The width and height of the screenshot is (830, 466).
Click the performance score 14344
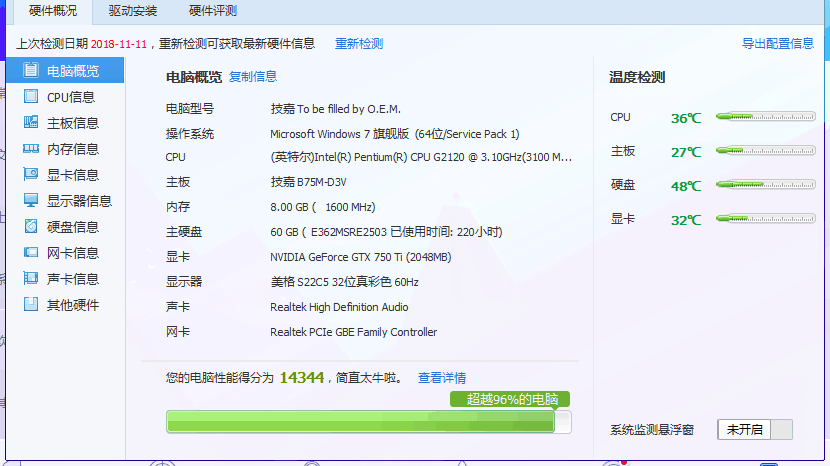tap(302, 378)
